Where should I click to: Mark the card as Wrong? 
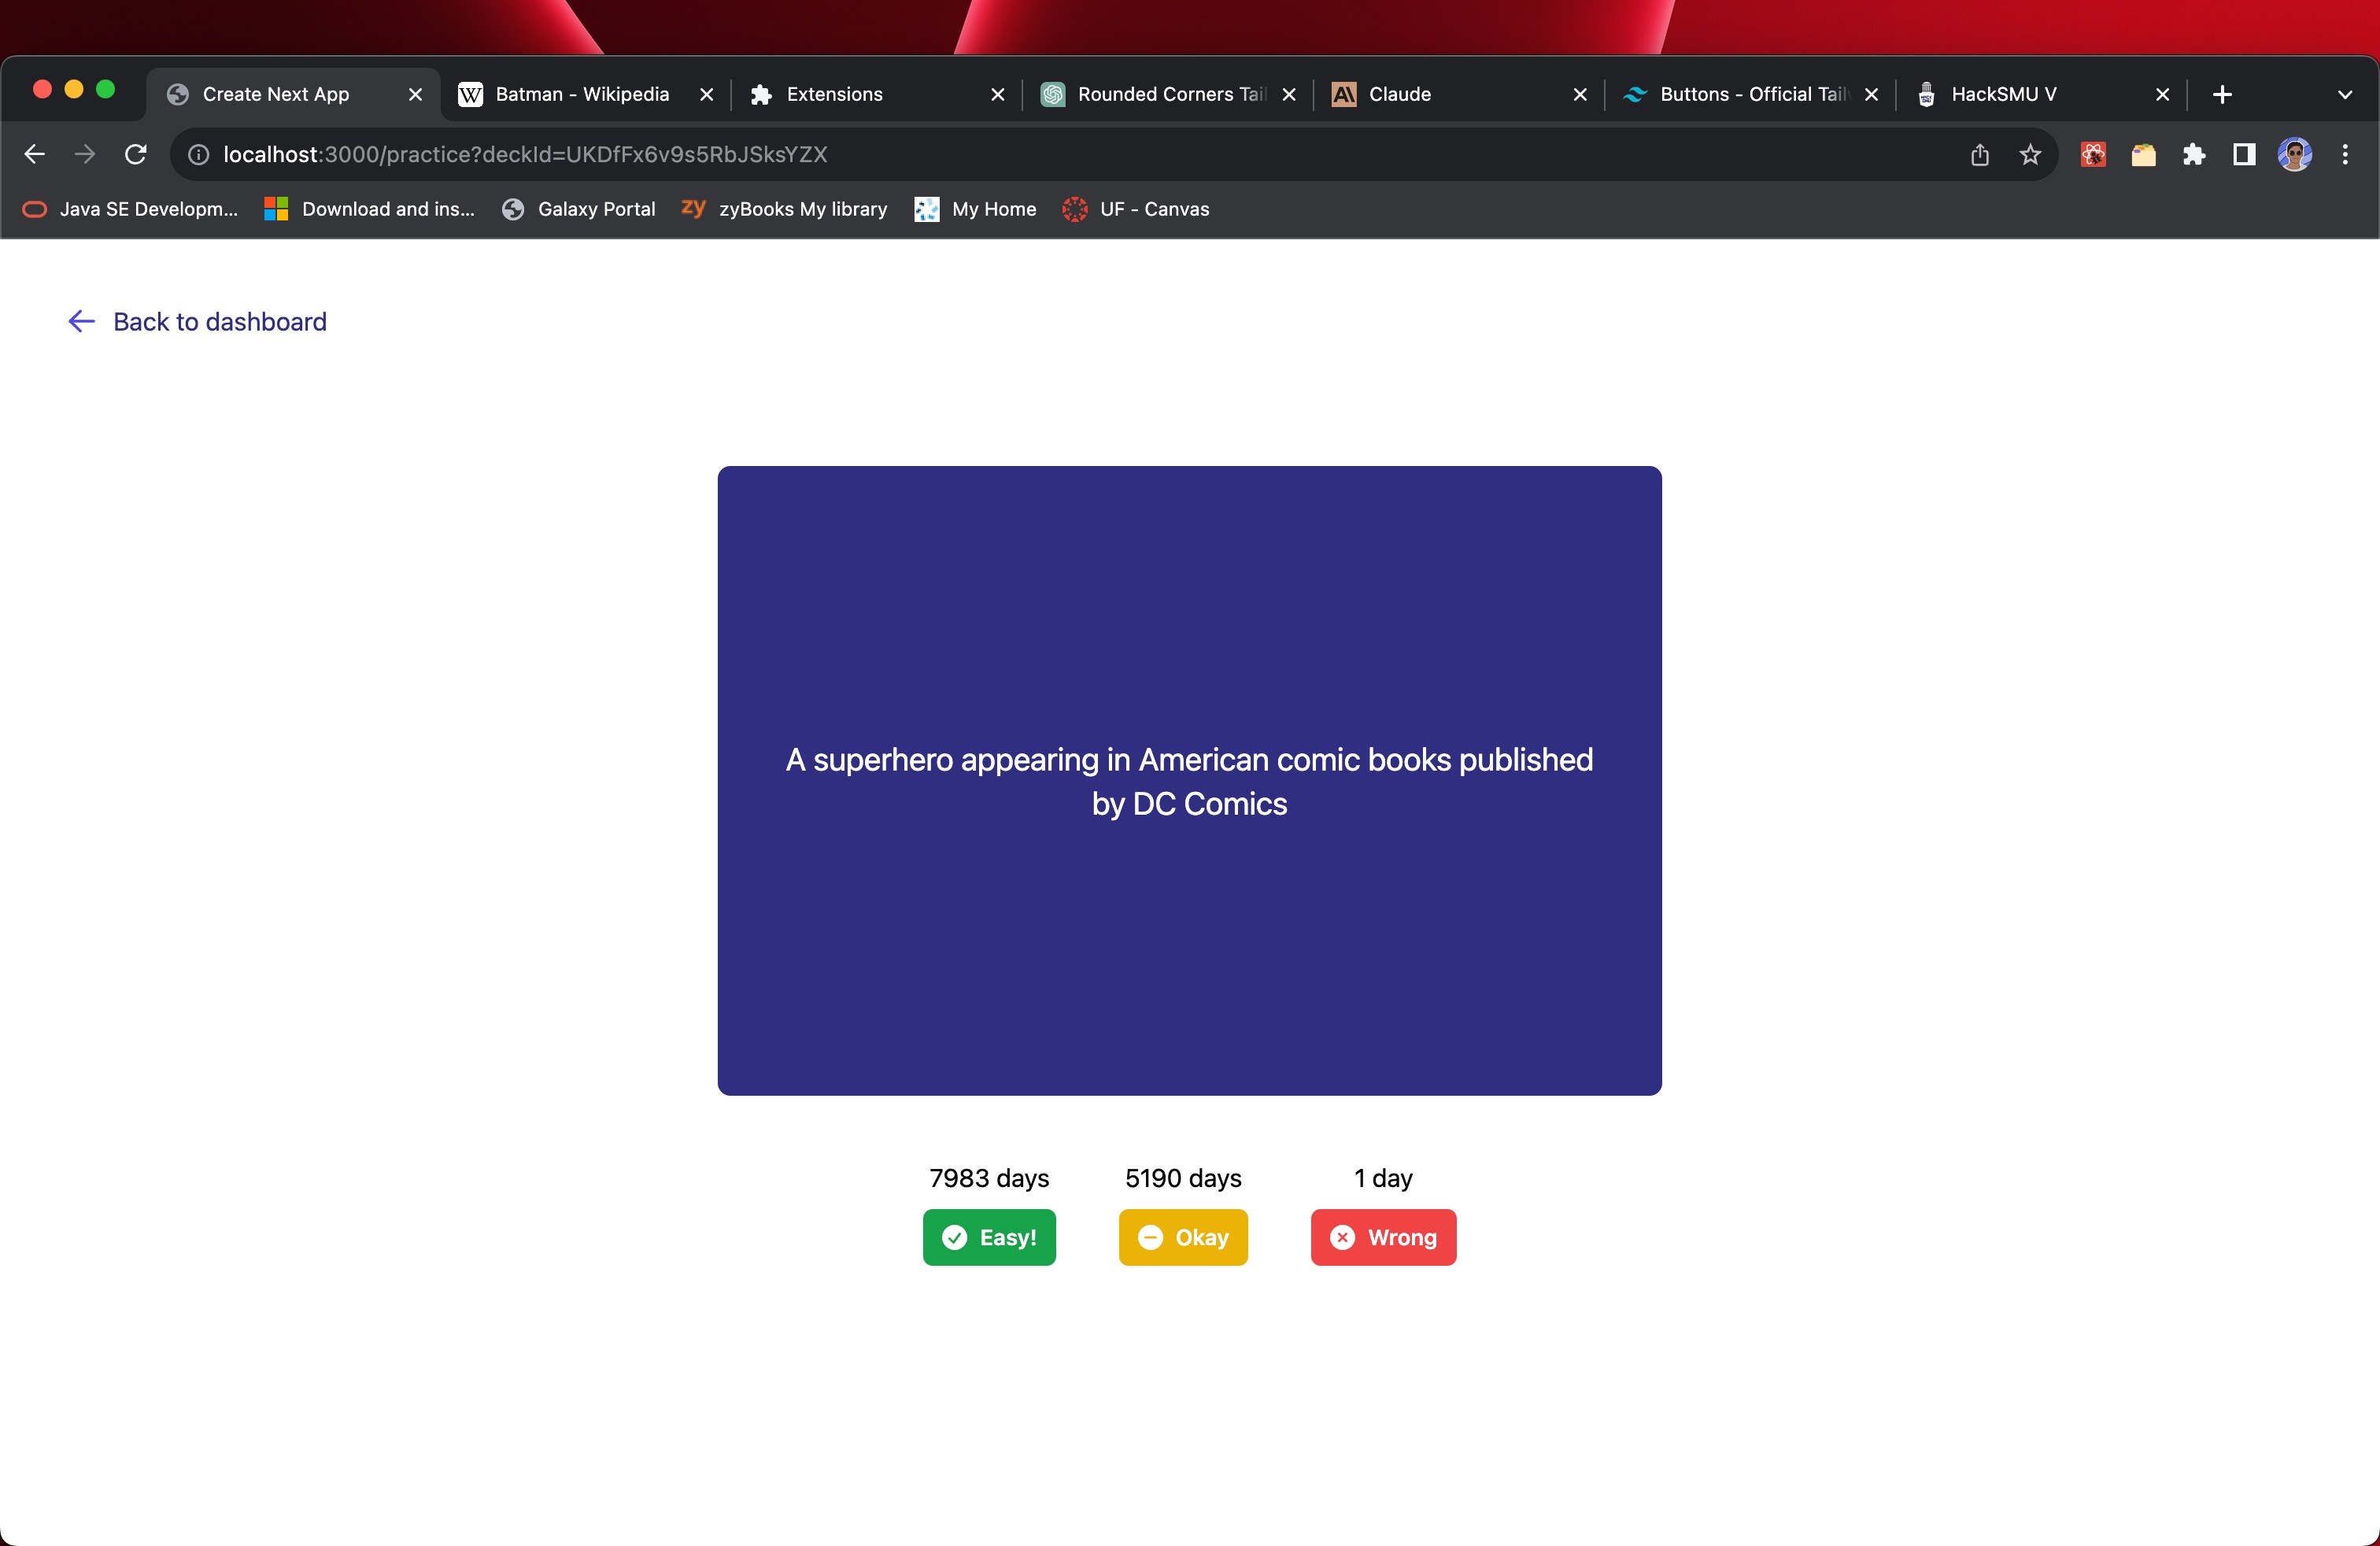coord(1383,1237)
